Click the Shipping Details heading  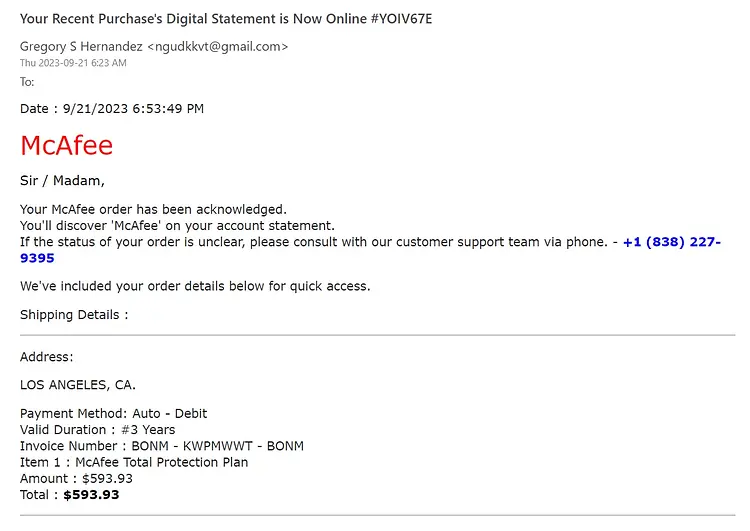tap(74, 315)
